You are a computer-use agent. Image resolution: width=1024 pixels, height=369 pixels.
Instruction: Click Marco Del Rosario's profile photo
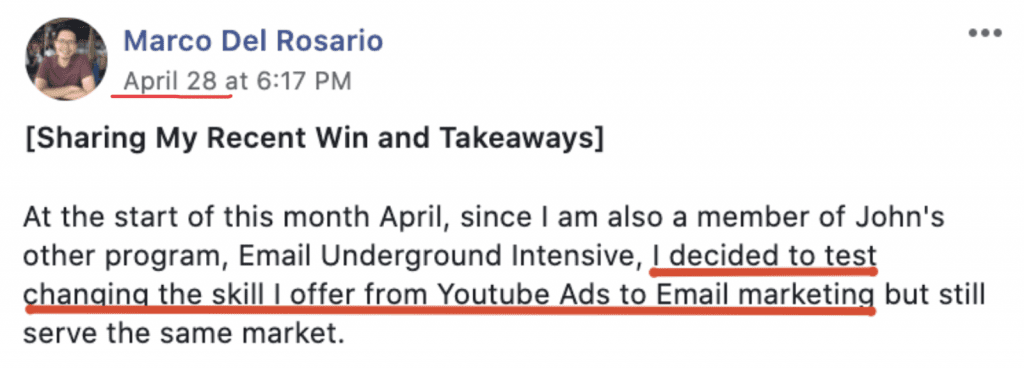tap(66, 59)
